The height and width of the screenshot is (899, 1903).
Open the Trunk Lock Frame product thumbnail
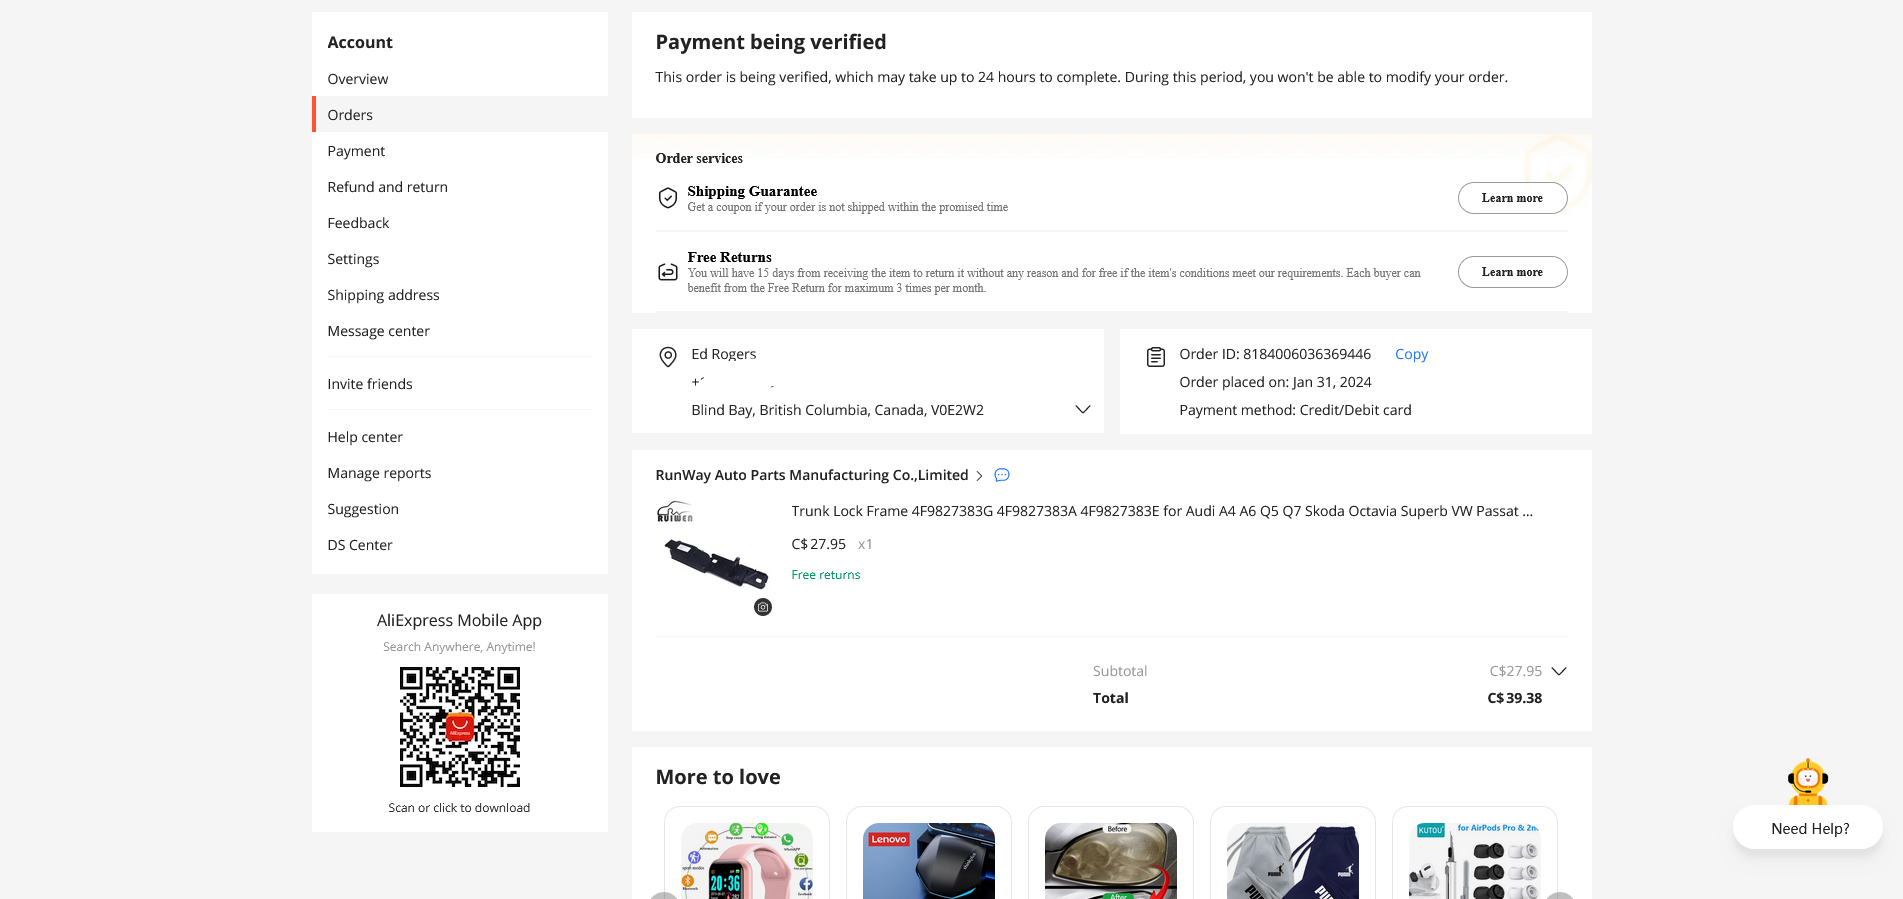pos(715,558)
